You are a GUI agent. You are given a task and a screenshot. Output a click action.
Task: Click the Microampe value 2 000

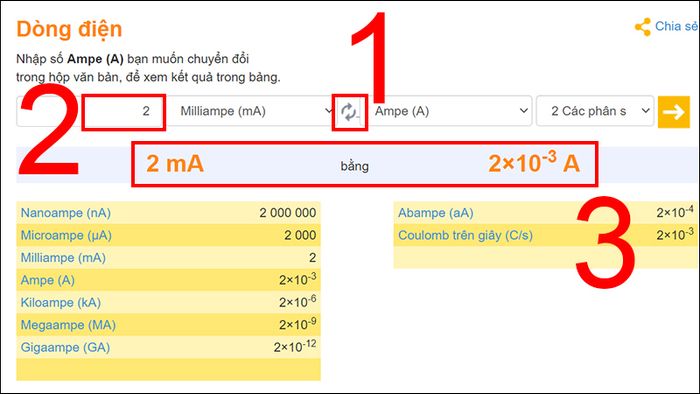[x=300, y=235]
